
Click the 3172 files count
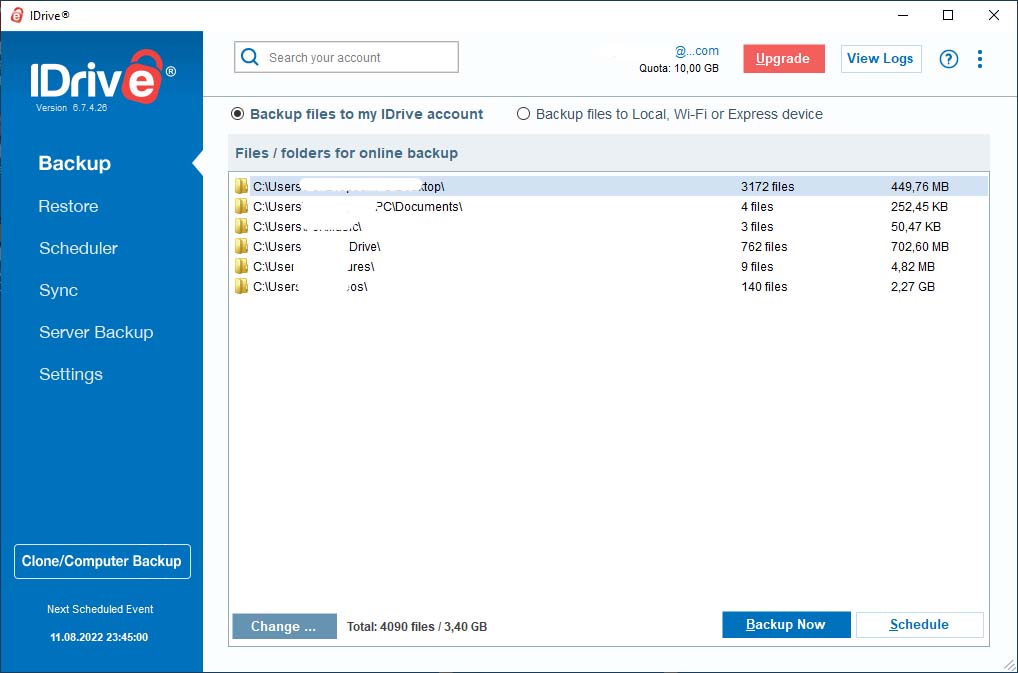[767, 187]
